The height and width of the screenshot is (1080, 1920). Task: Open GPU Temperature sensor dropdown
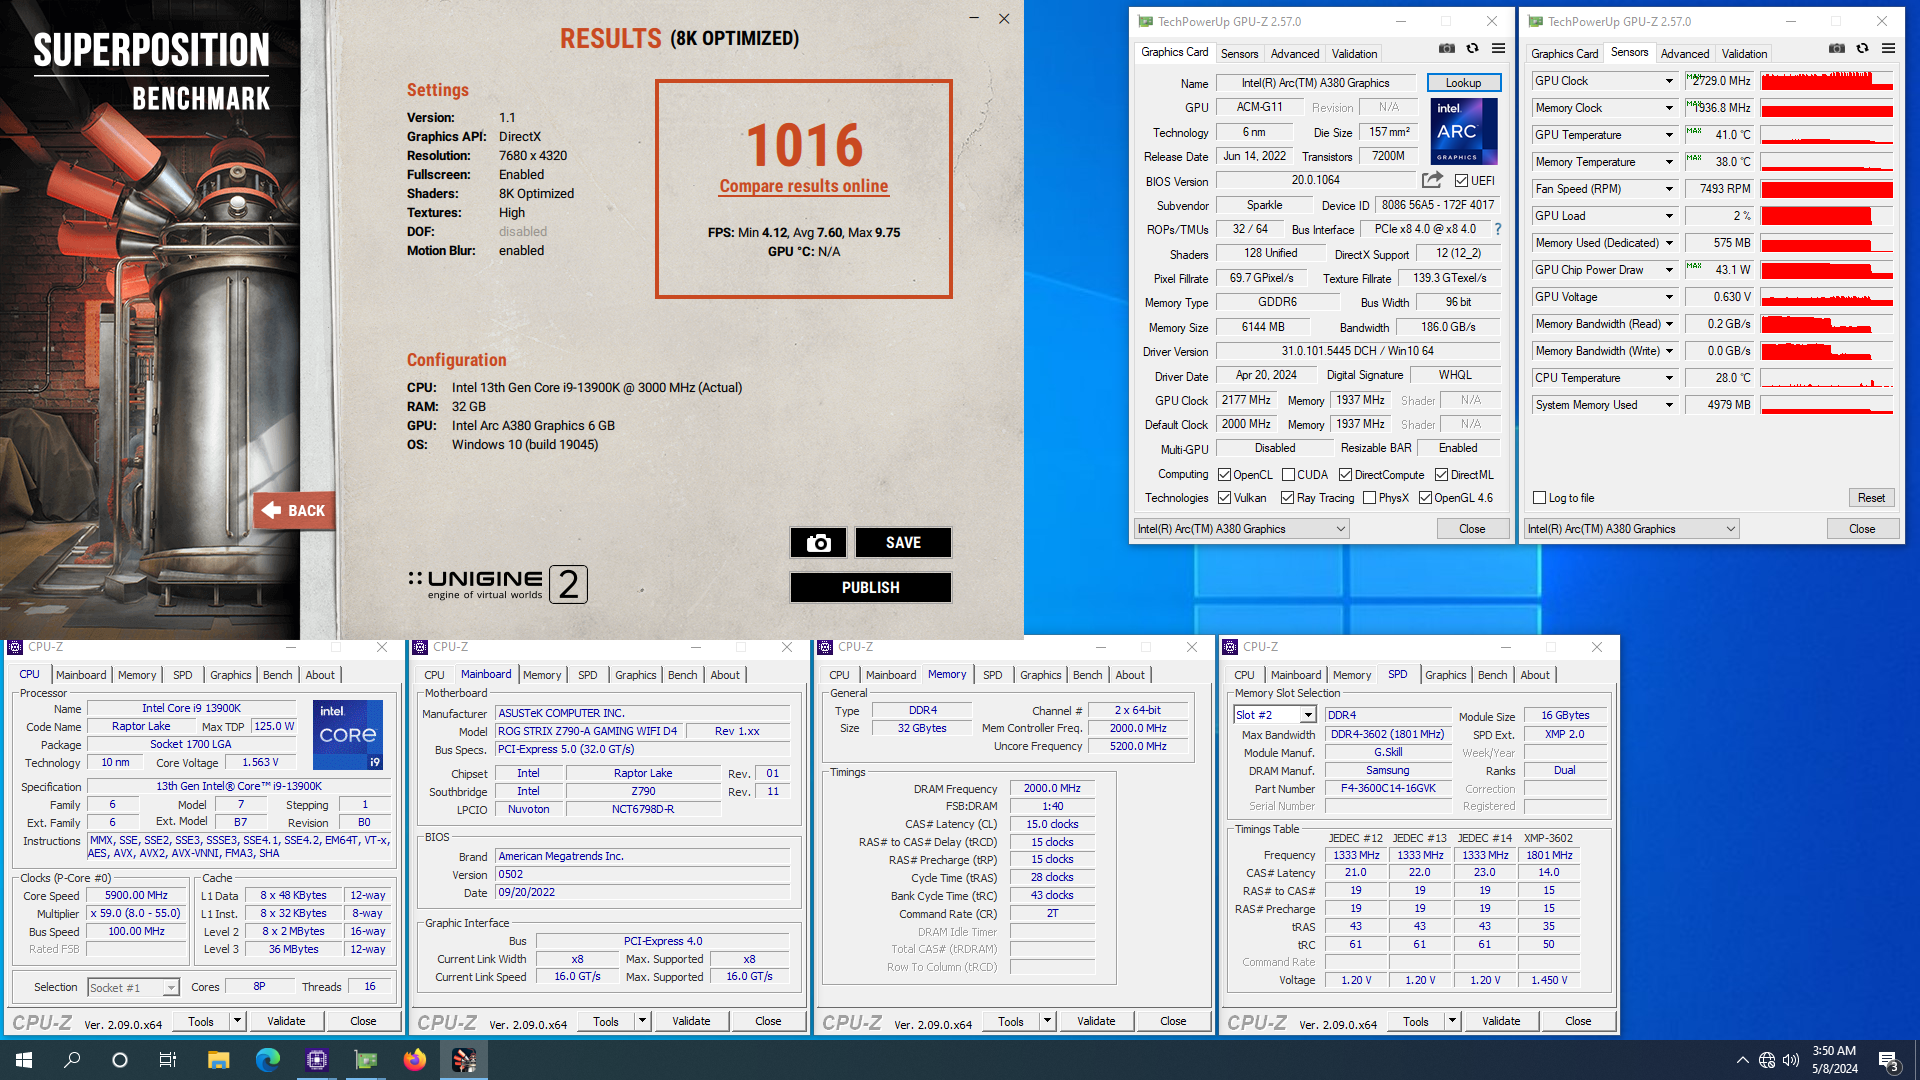(x=1668, y=135)
